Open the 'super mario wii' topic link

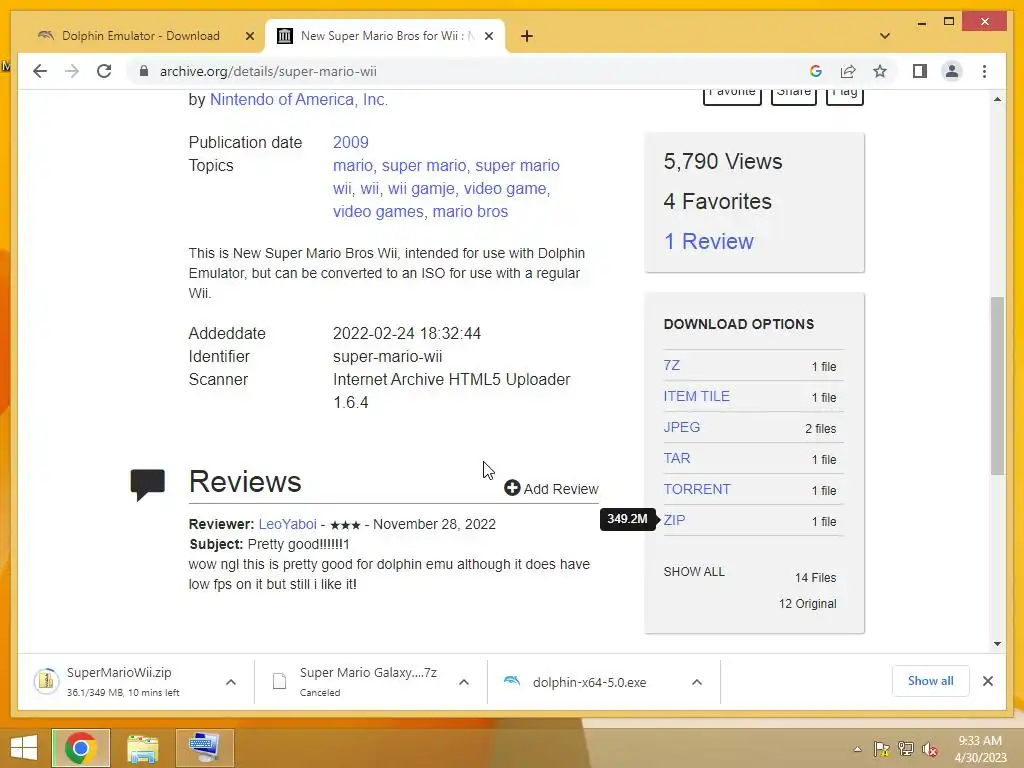(x=446, y=177)
